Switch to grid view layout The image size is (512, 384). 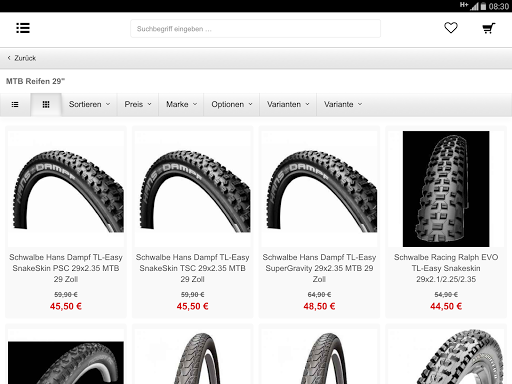click(x=46, y=105)
